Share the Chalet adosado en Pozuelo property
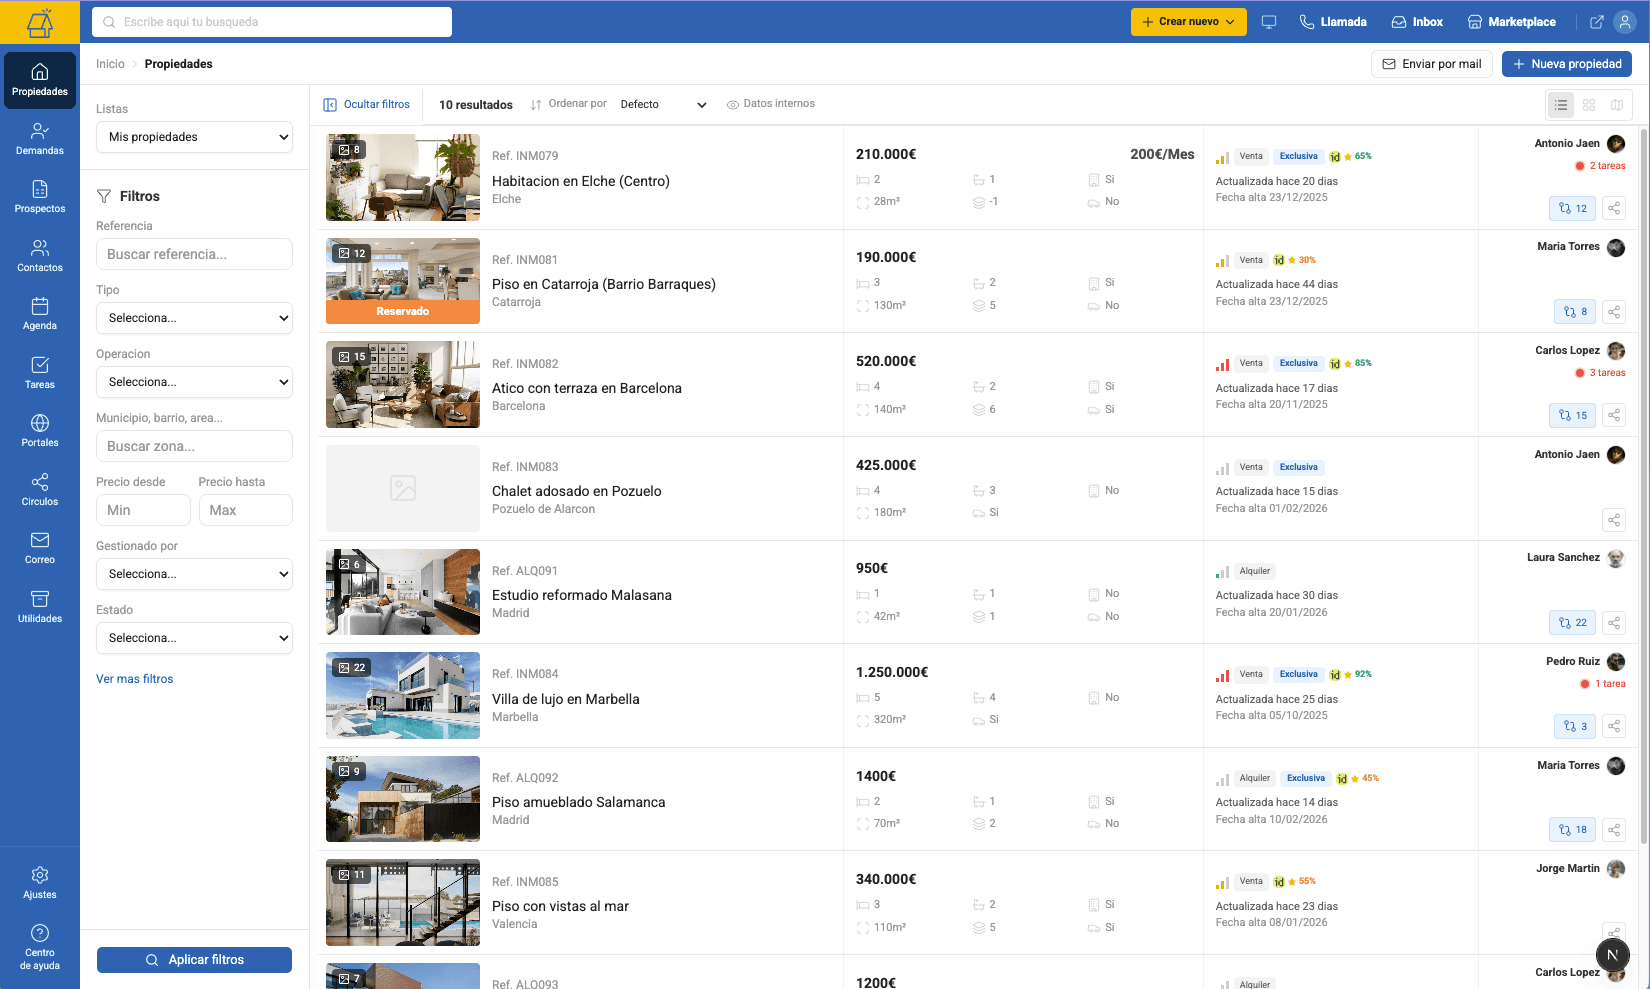The width and height of the screenshot is (1650, 989). [x=1614, y=519]
